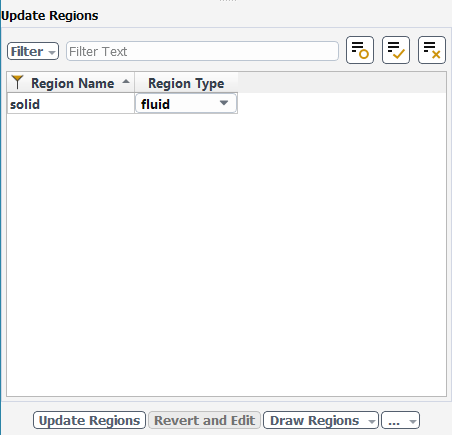This screenshot has width=453, height=435.
Task: Click the sort arrow beside Region Name
Action: point(126,82)
